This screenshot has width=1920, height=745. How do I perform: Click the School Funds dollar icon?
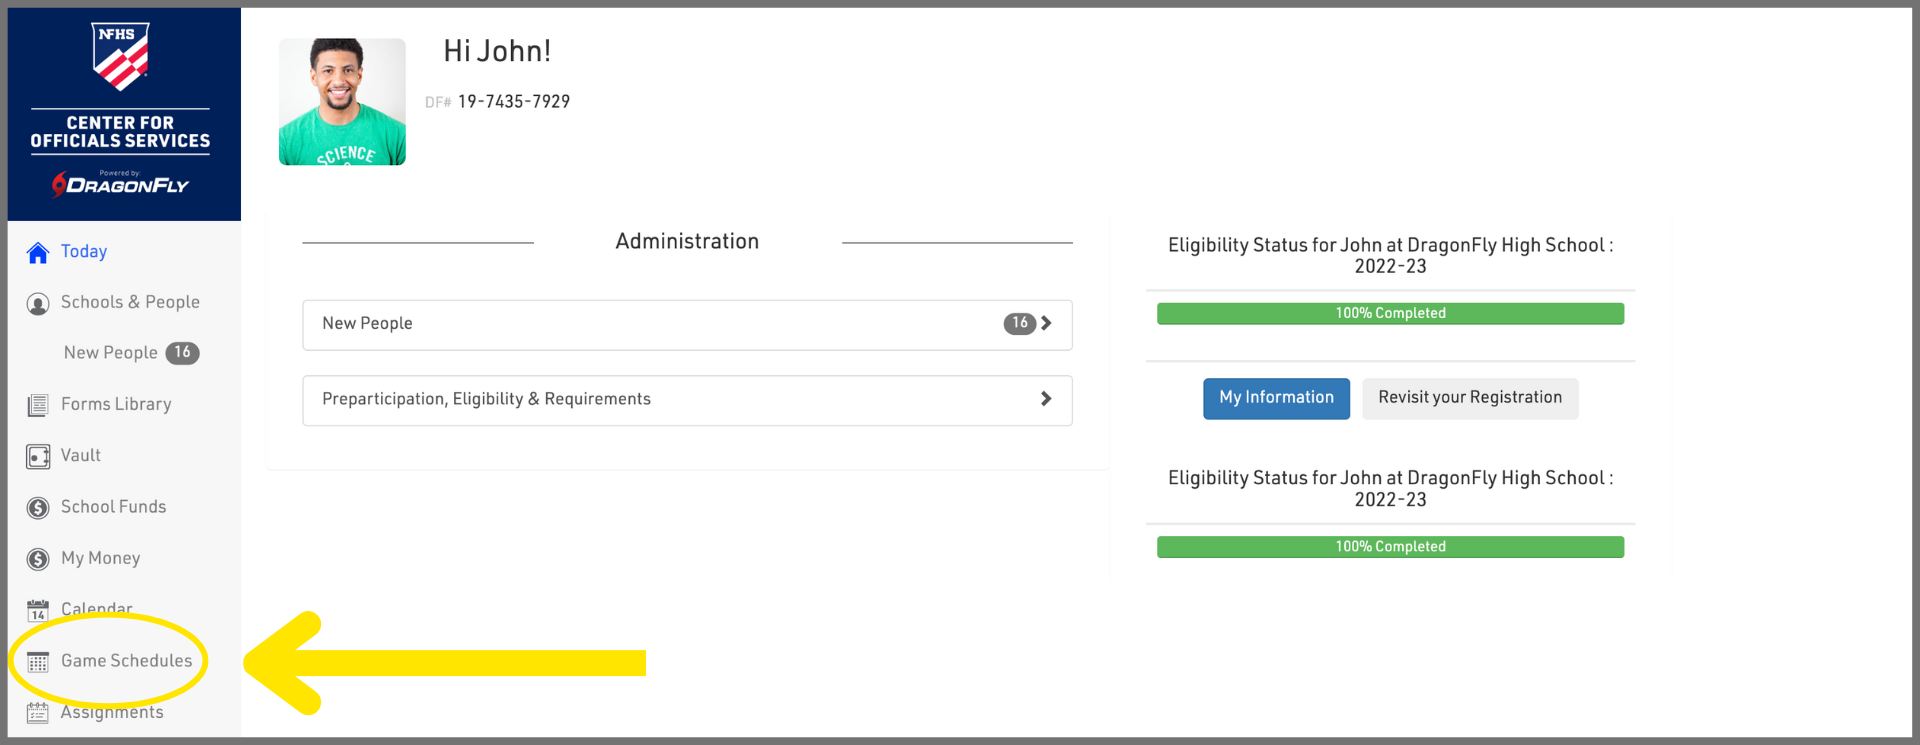coord(38,508)
